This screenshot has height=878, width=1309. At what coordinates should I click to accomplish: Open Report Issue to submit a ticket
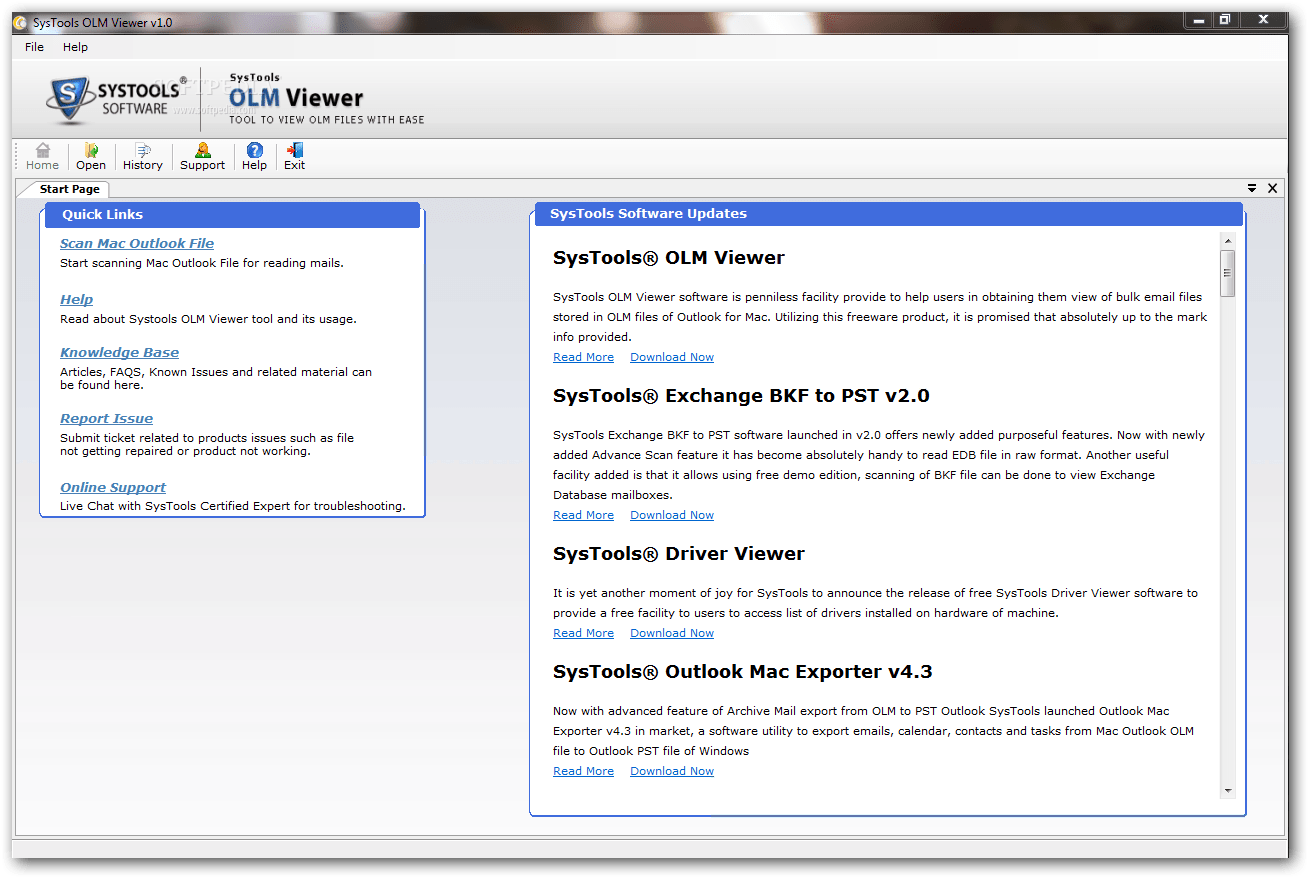pos(106,418)
